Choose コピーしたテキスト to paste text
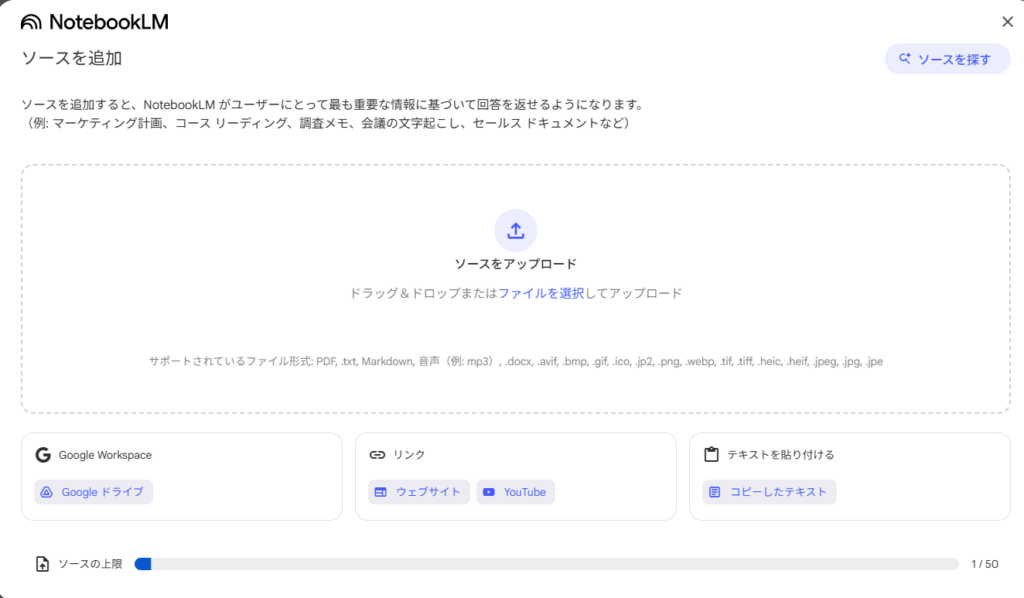Image resolution: width=1024 pixels, height=598 pixels. point(769,492)
